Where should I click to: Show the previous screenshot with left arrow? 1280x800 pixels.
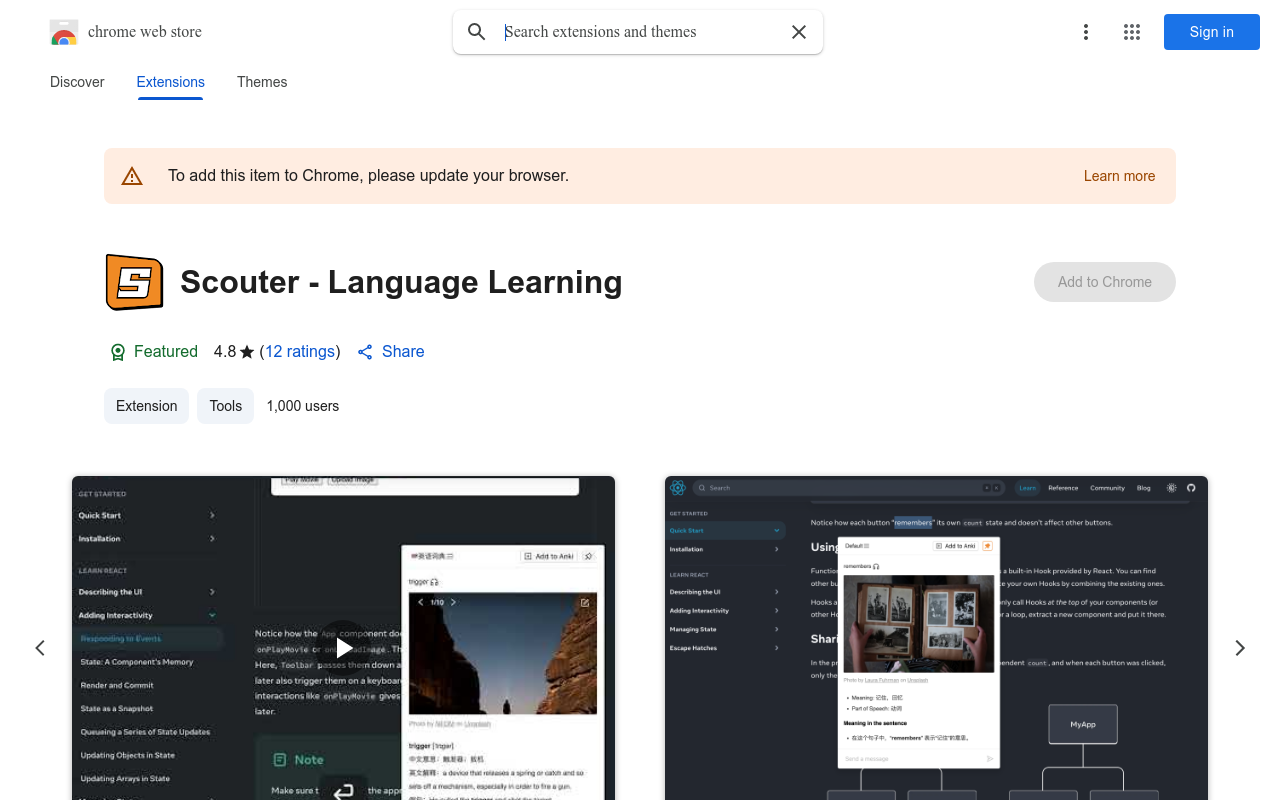coord(40,648)
